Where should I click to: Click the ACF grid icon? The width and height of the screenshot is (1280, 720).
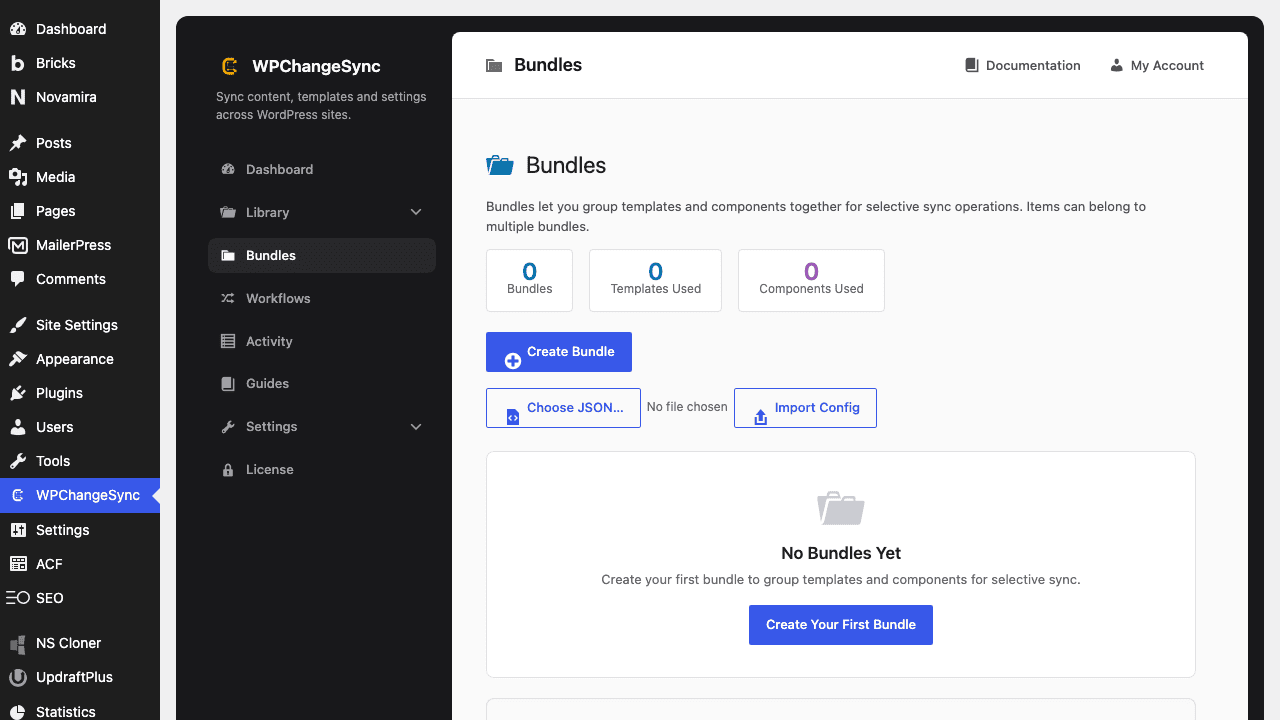click(18, 564)
